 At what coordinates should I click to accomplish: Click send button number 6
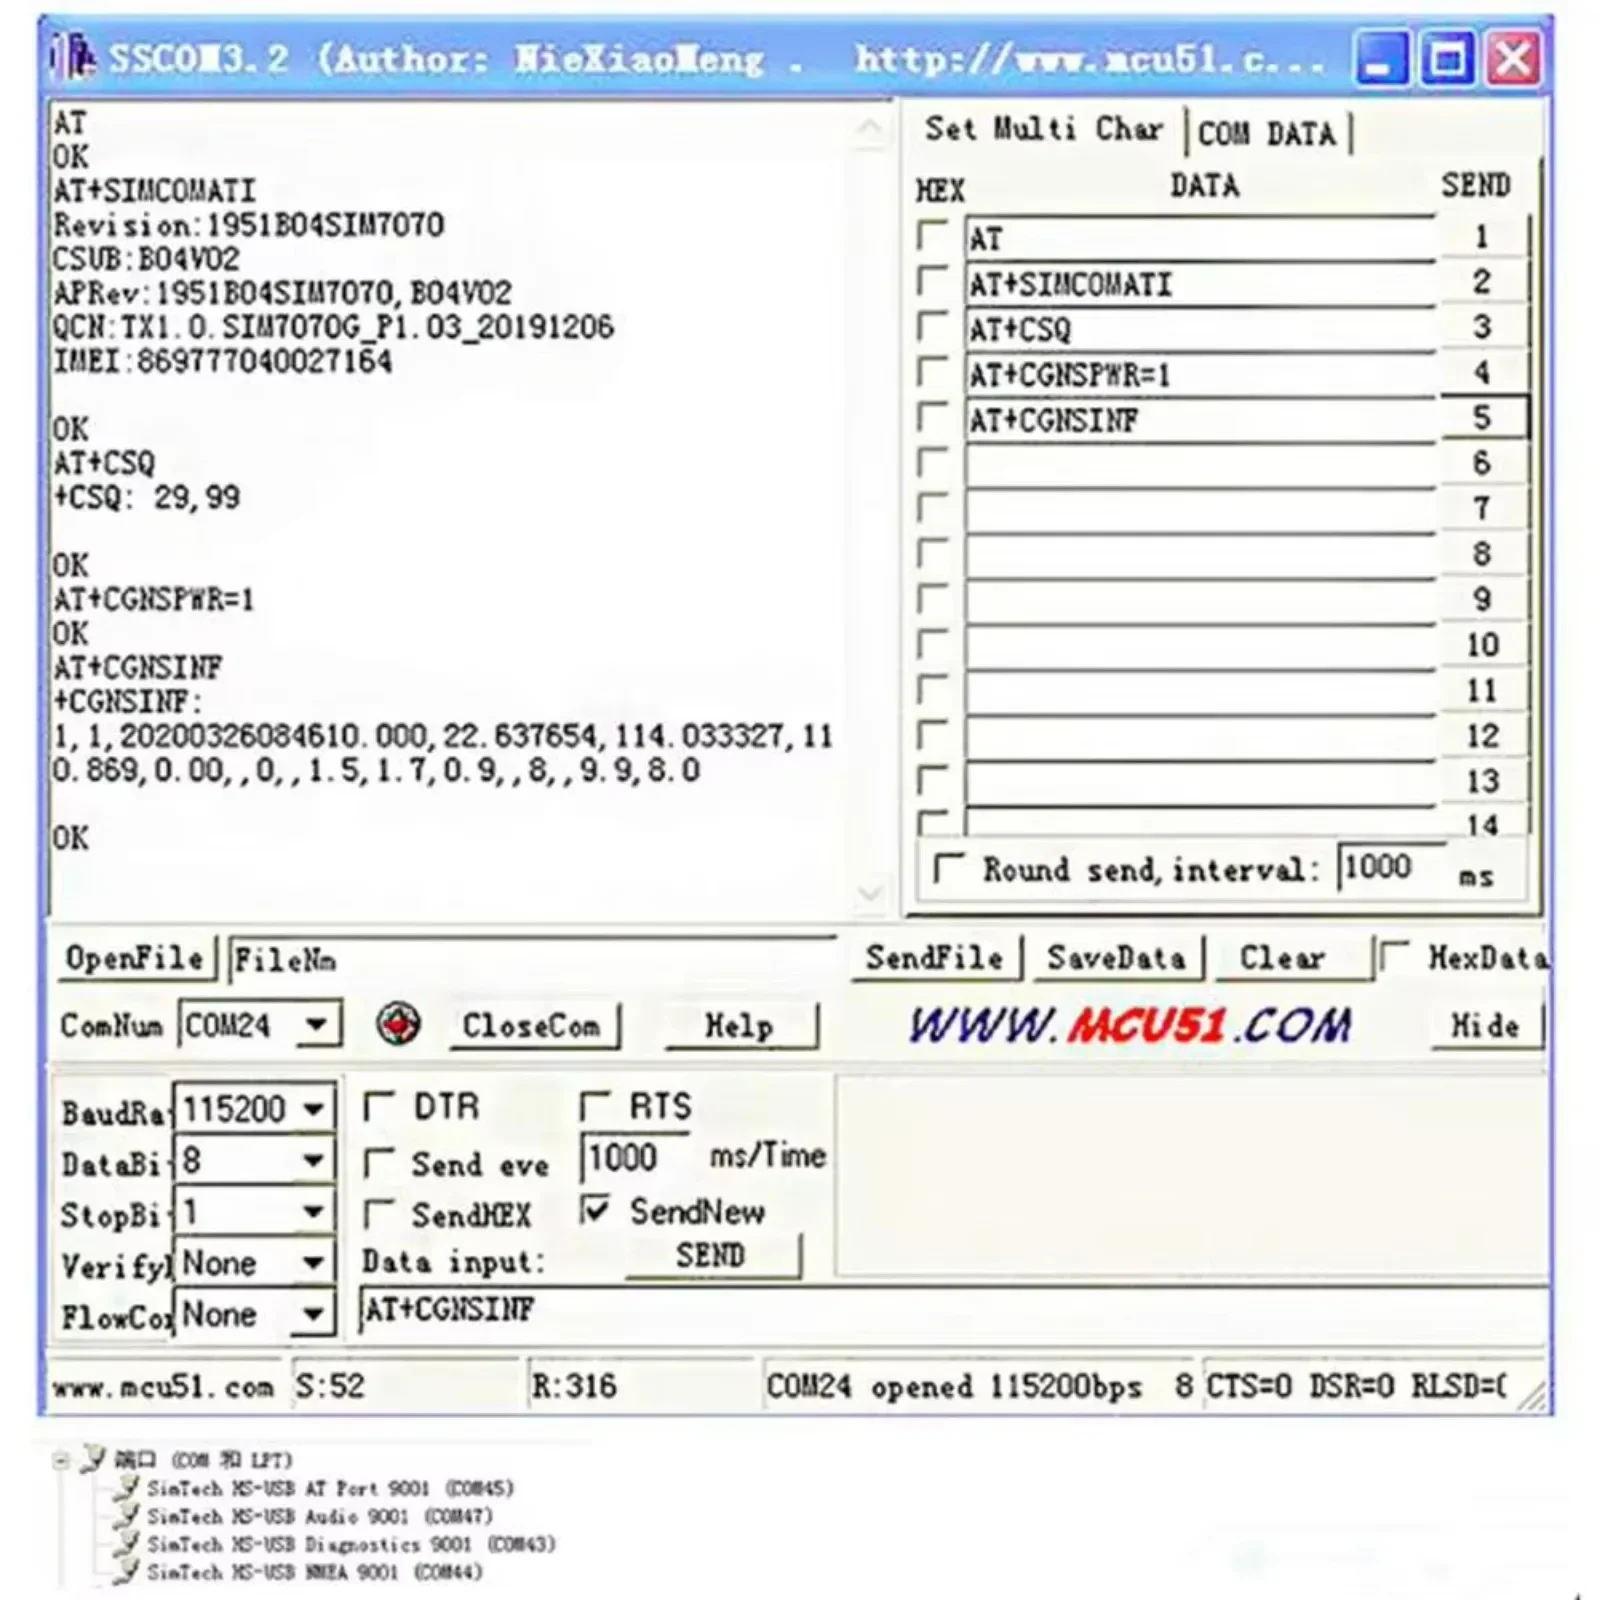tap(1482, 463)
